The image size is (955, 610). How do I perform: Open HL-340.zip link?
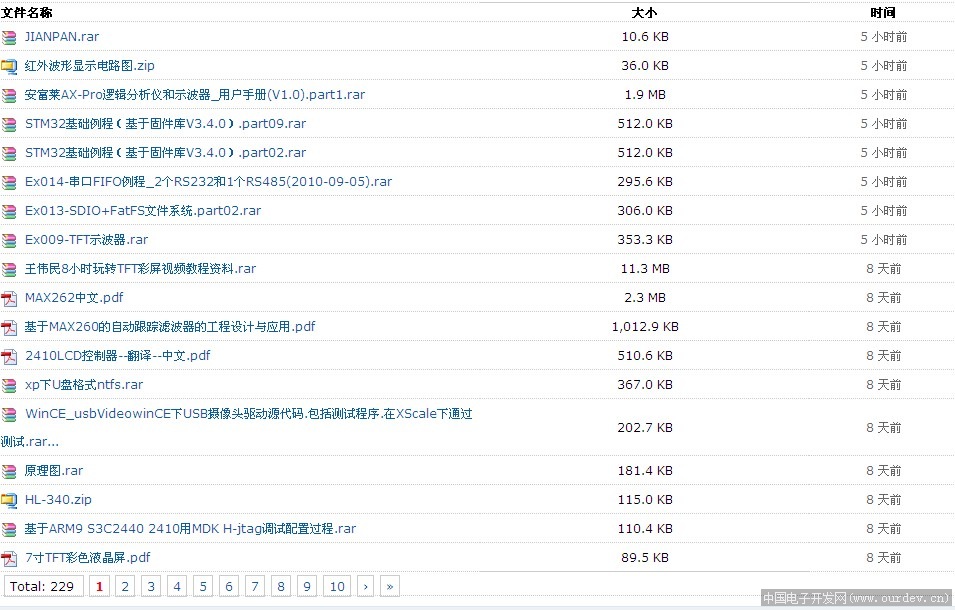click(58, 500)
